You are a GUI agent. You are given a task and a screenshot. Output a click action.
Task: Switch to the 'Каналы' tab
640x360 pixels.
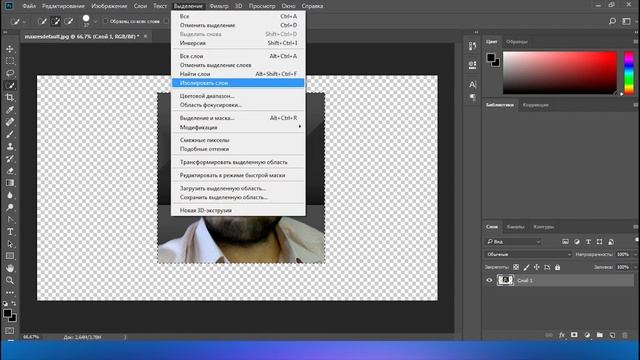click(x=515, y=227)
